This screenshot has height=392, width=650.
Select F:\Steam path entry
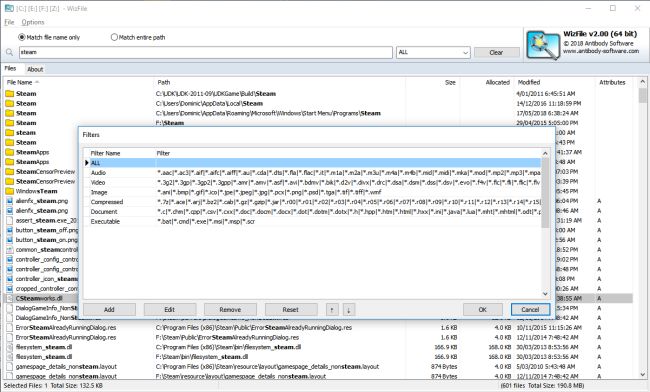click(x=170, y=123)
